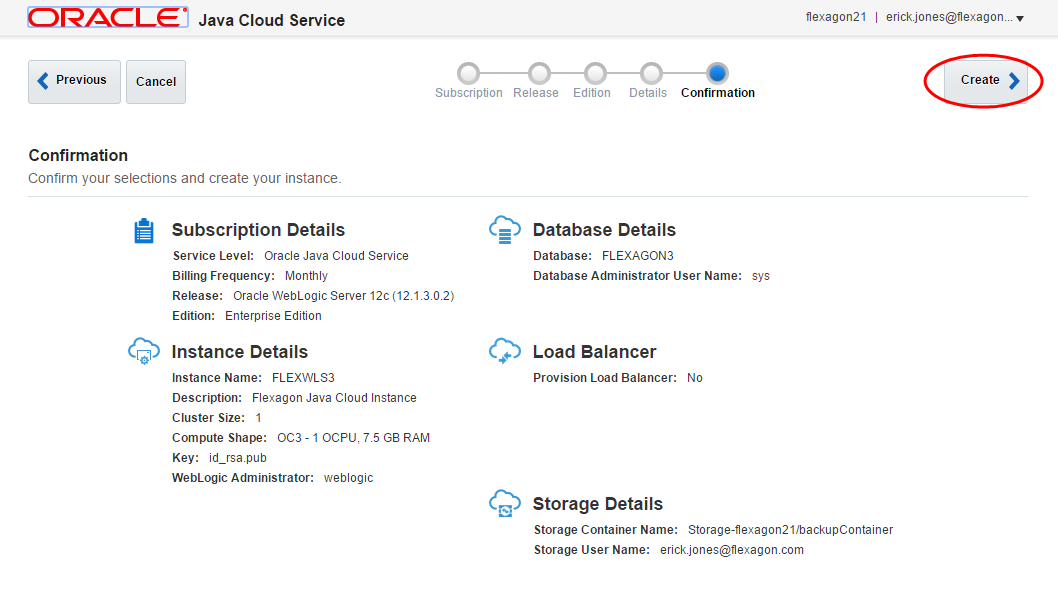Click the database name FLEXAGON3
This screenshot has height=598, width=1058.
(638, 256)
